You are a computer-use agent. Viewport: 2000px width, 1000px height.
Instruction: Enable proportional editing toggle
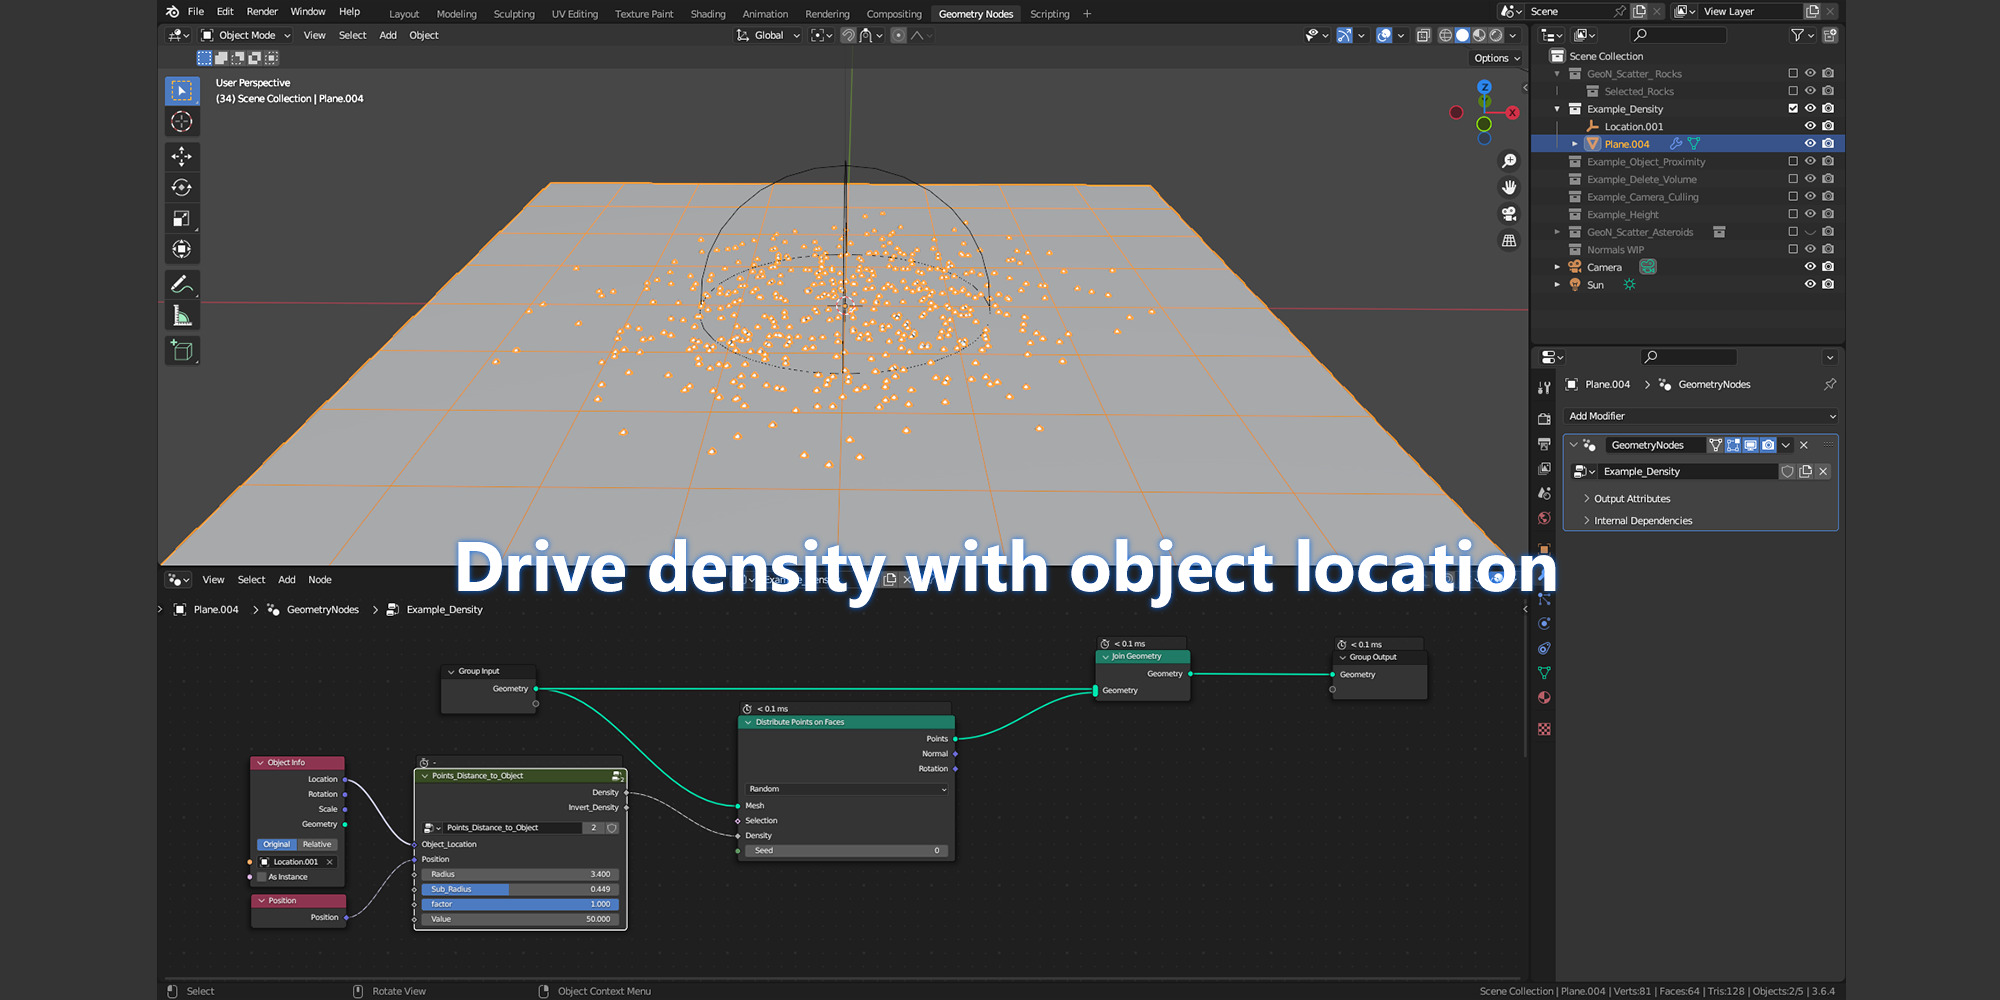click(x=898, y=35)
